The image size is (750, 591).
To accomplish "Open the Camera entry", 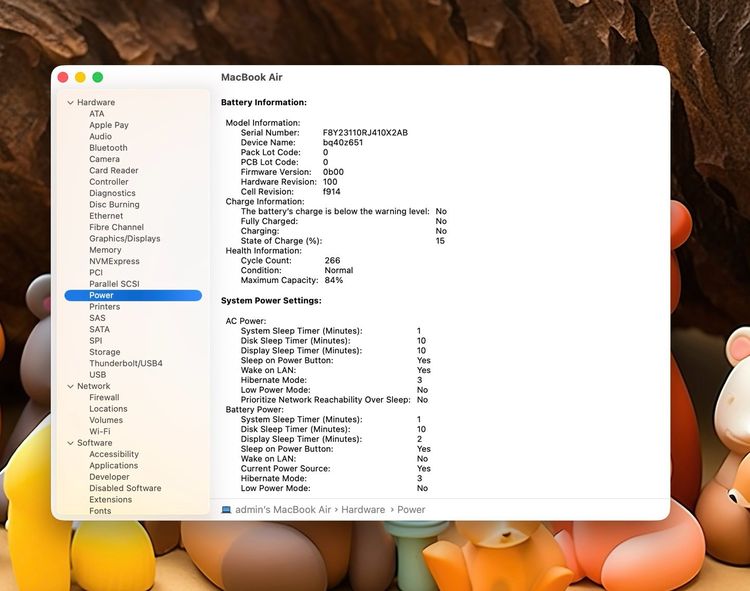I will point(104,159).
